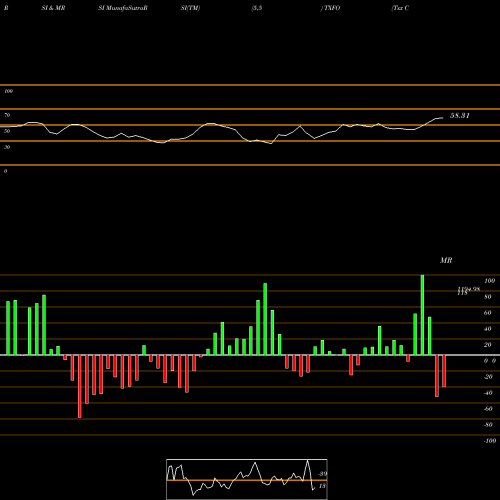
Task: Click the 'SI MunafaSutraR' header text
Action: [123, 8]
